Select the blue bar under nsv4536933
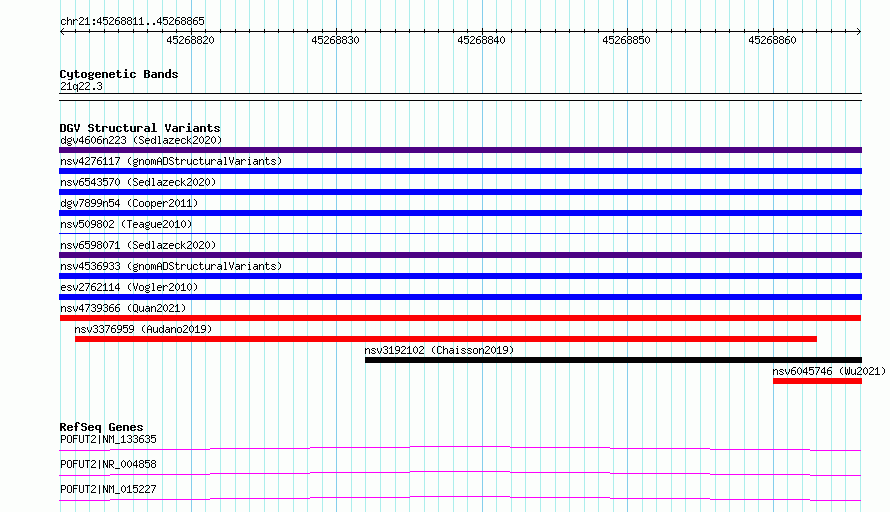Screen dimensions: 890x512 pyautogui.click(x=460, y=276)
